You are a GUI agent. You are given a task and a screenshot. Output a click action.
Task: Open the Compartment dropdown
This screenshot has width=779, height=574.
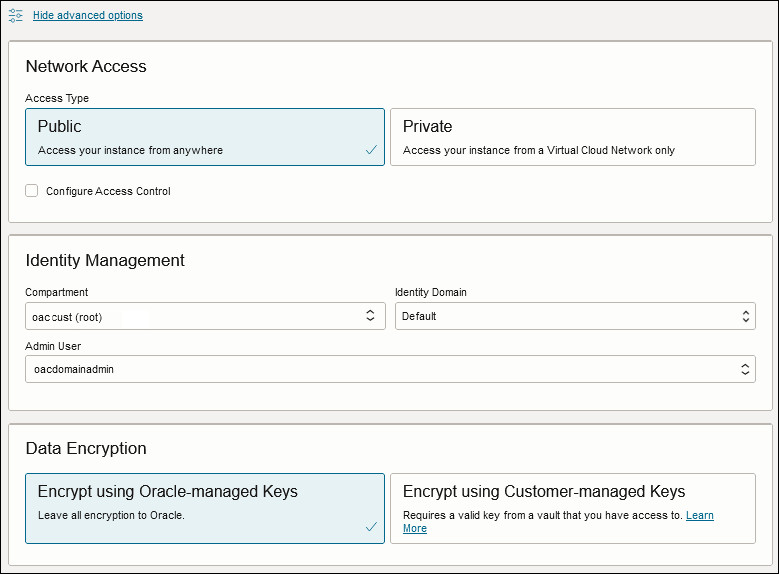click(x=204, y=316)
